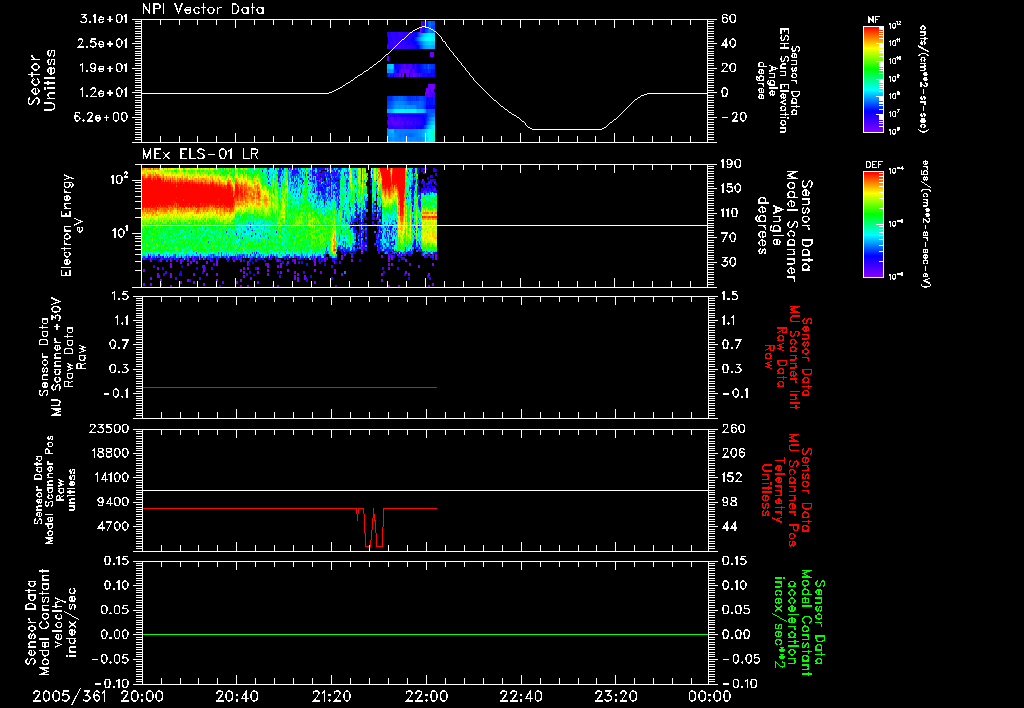1024x708 pixels.
Task: Click the '206' Telemetry tick label
Action: (x=732, y=453)
